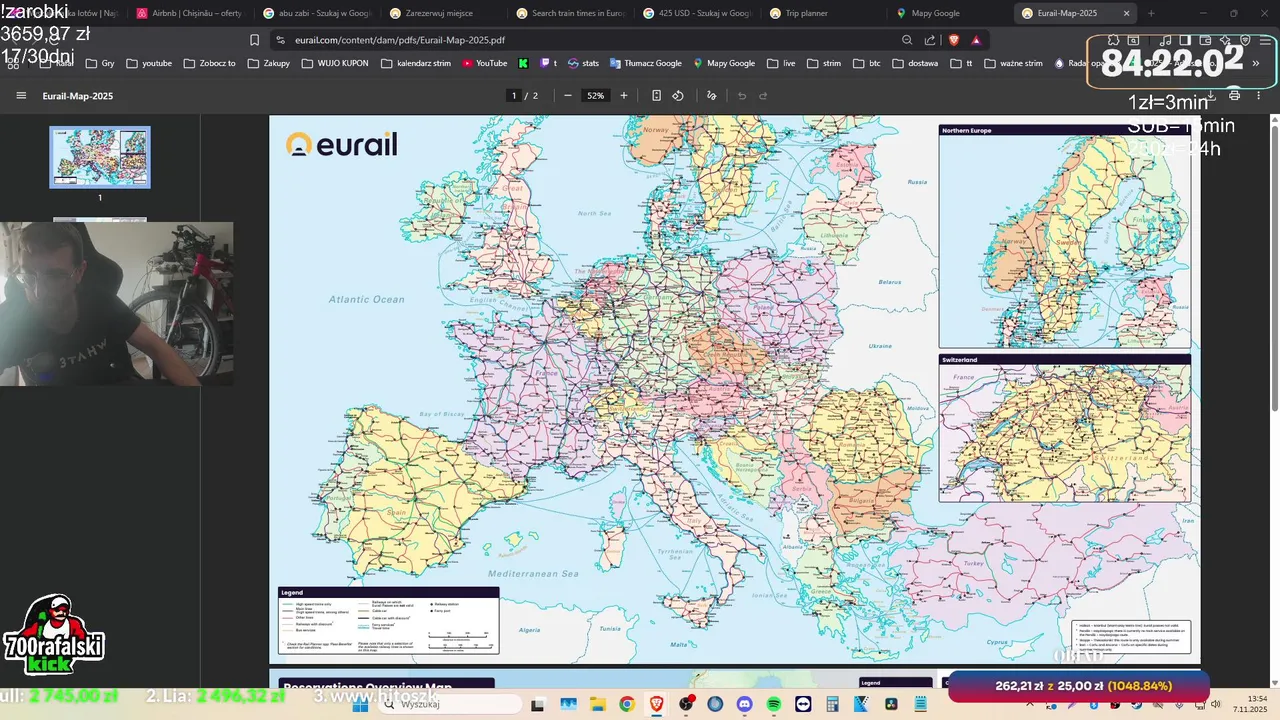The height and width of the screenshot is (720, 1280).
Task: Open the PDF viewer sidebar menu icon
Action: (21, 96)
